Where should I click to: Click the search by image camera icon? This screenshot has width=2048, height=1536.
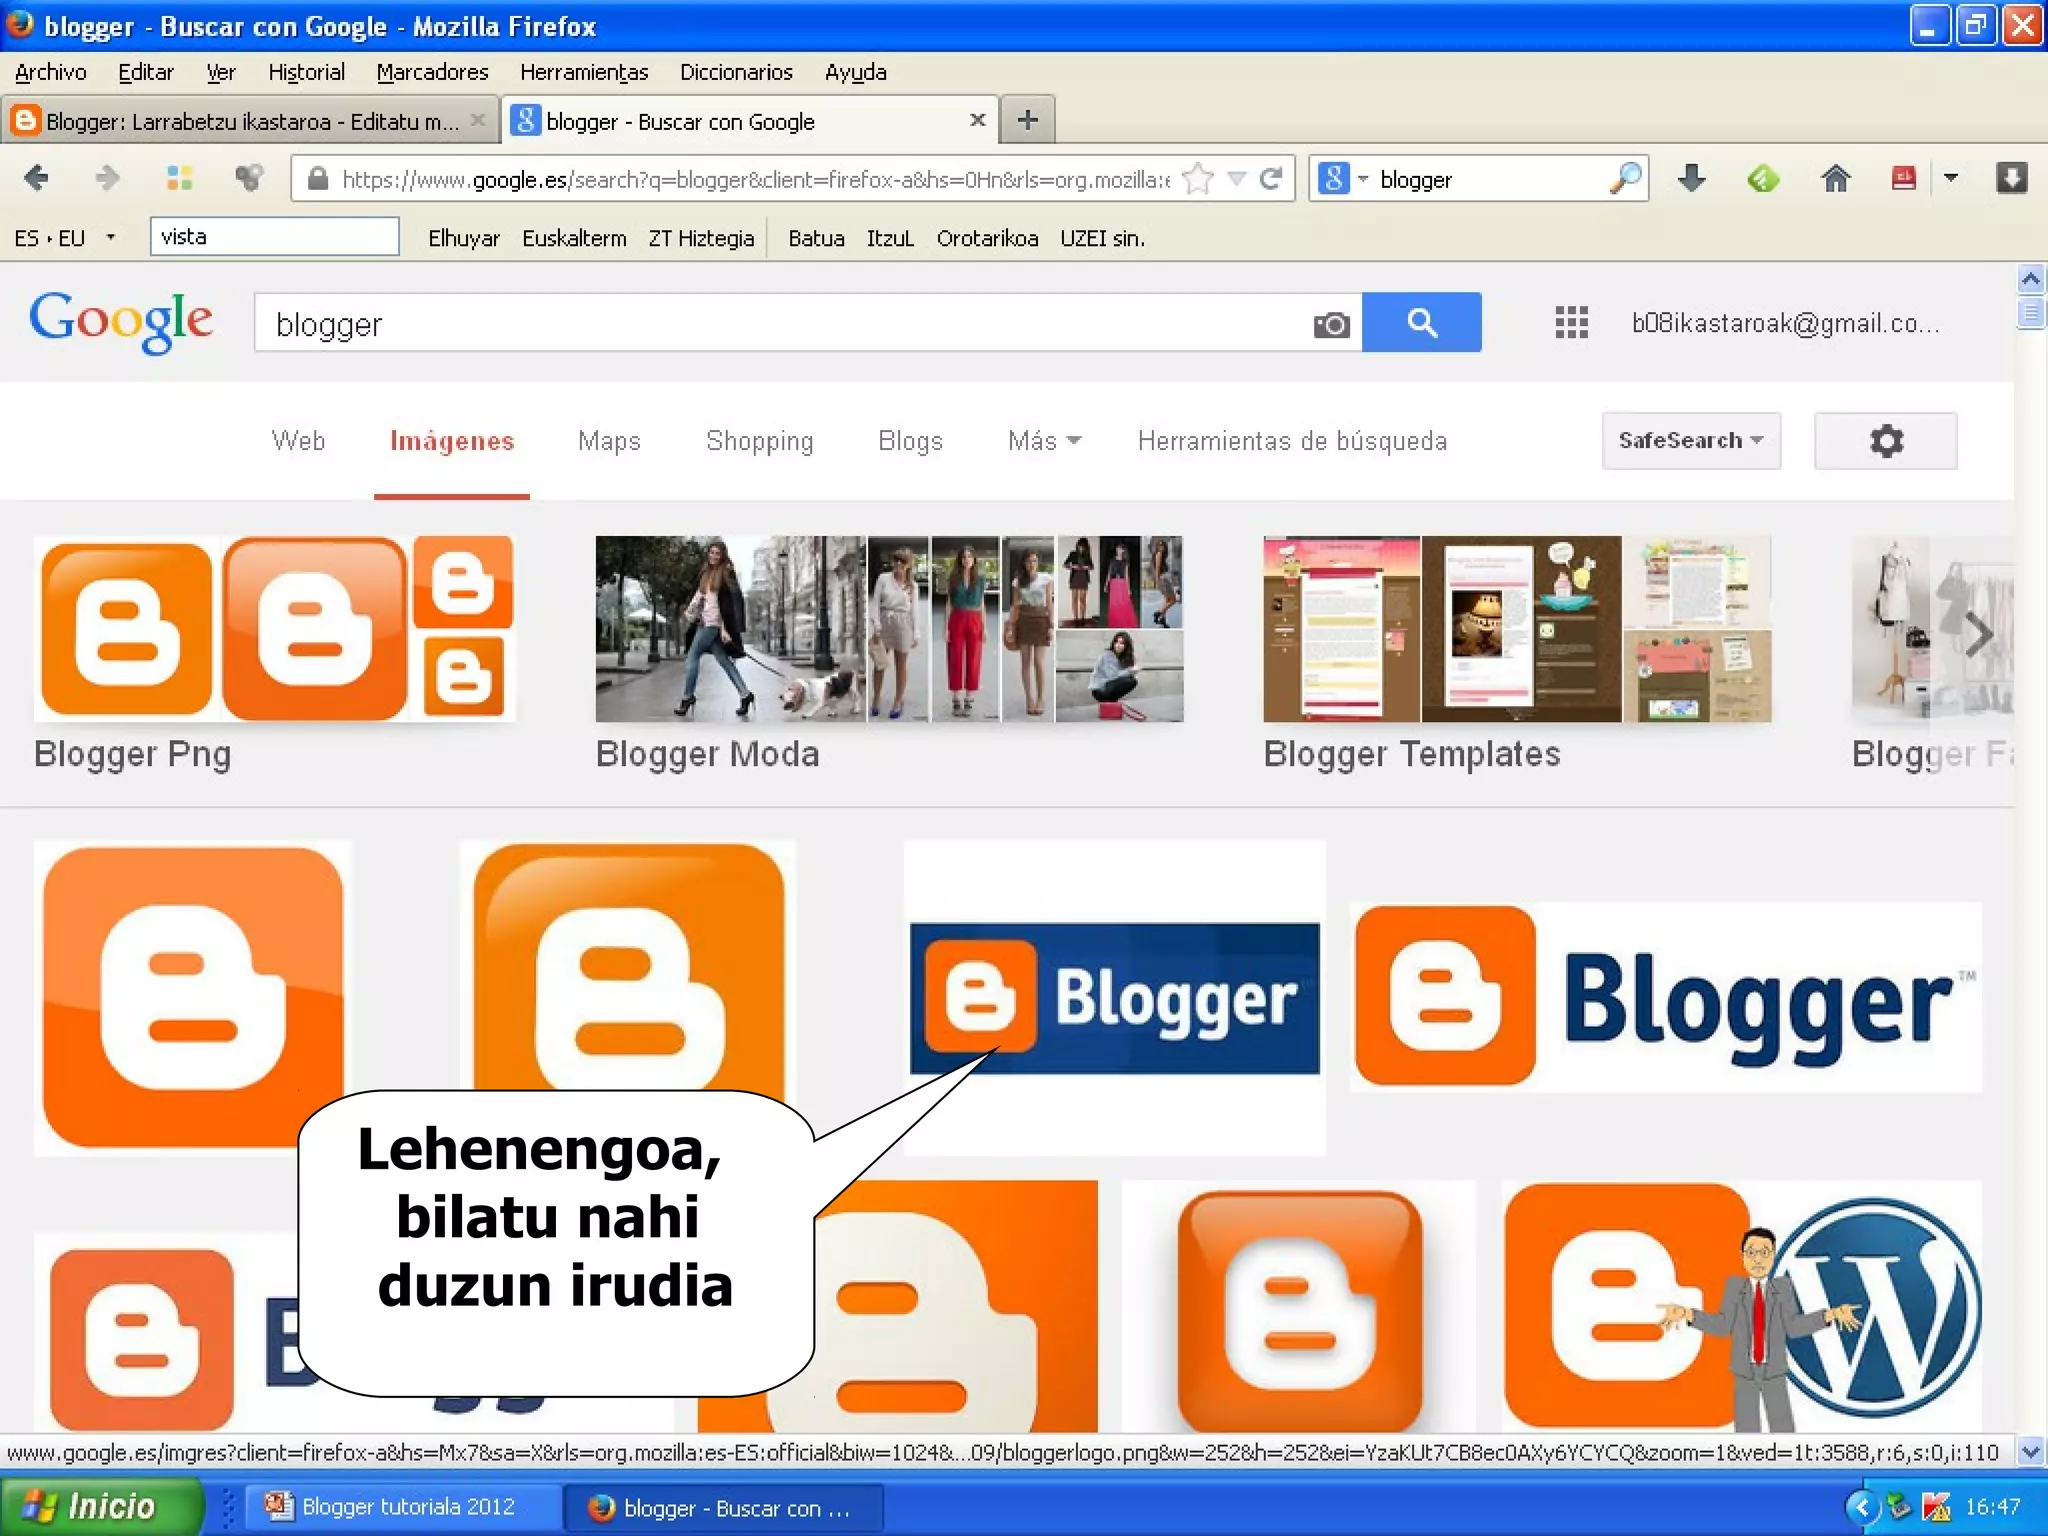(x=1331, y=325)
